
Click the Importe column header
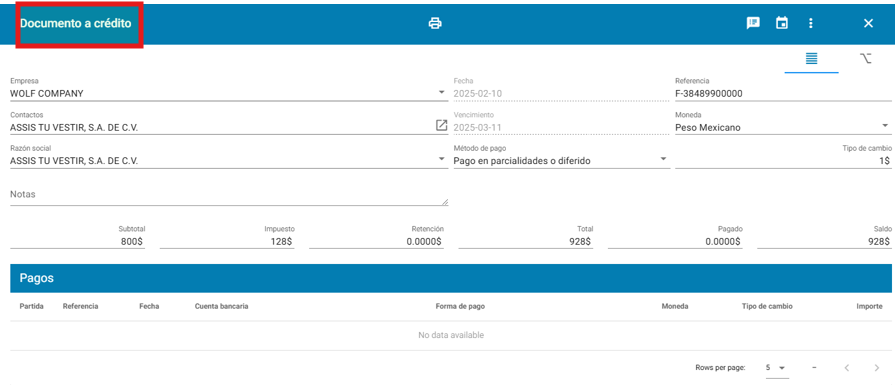pos(870,306)
